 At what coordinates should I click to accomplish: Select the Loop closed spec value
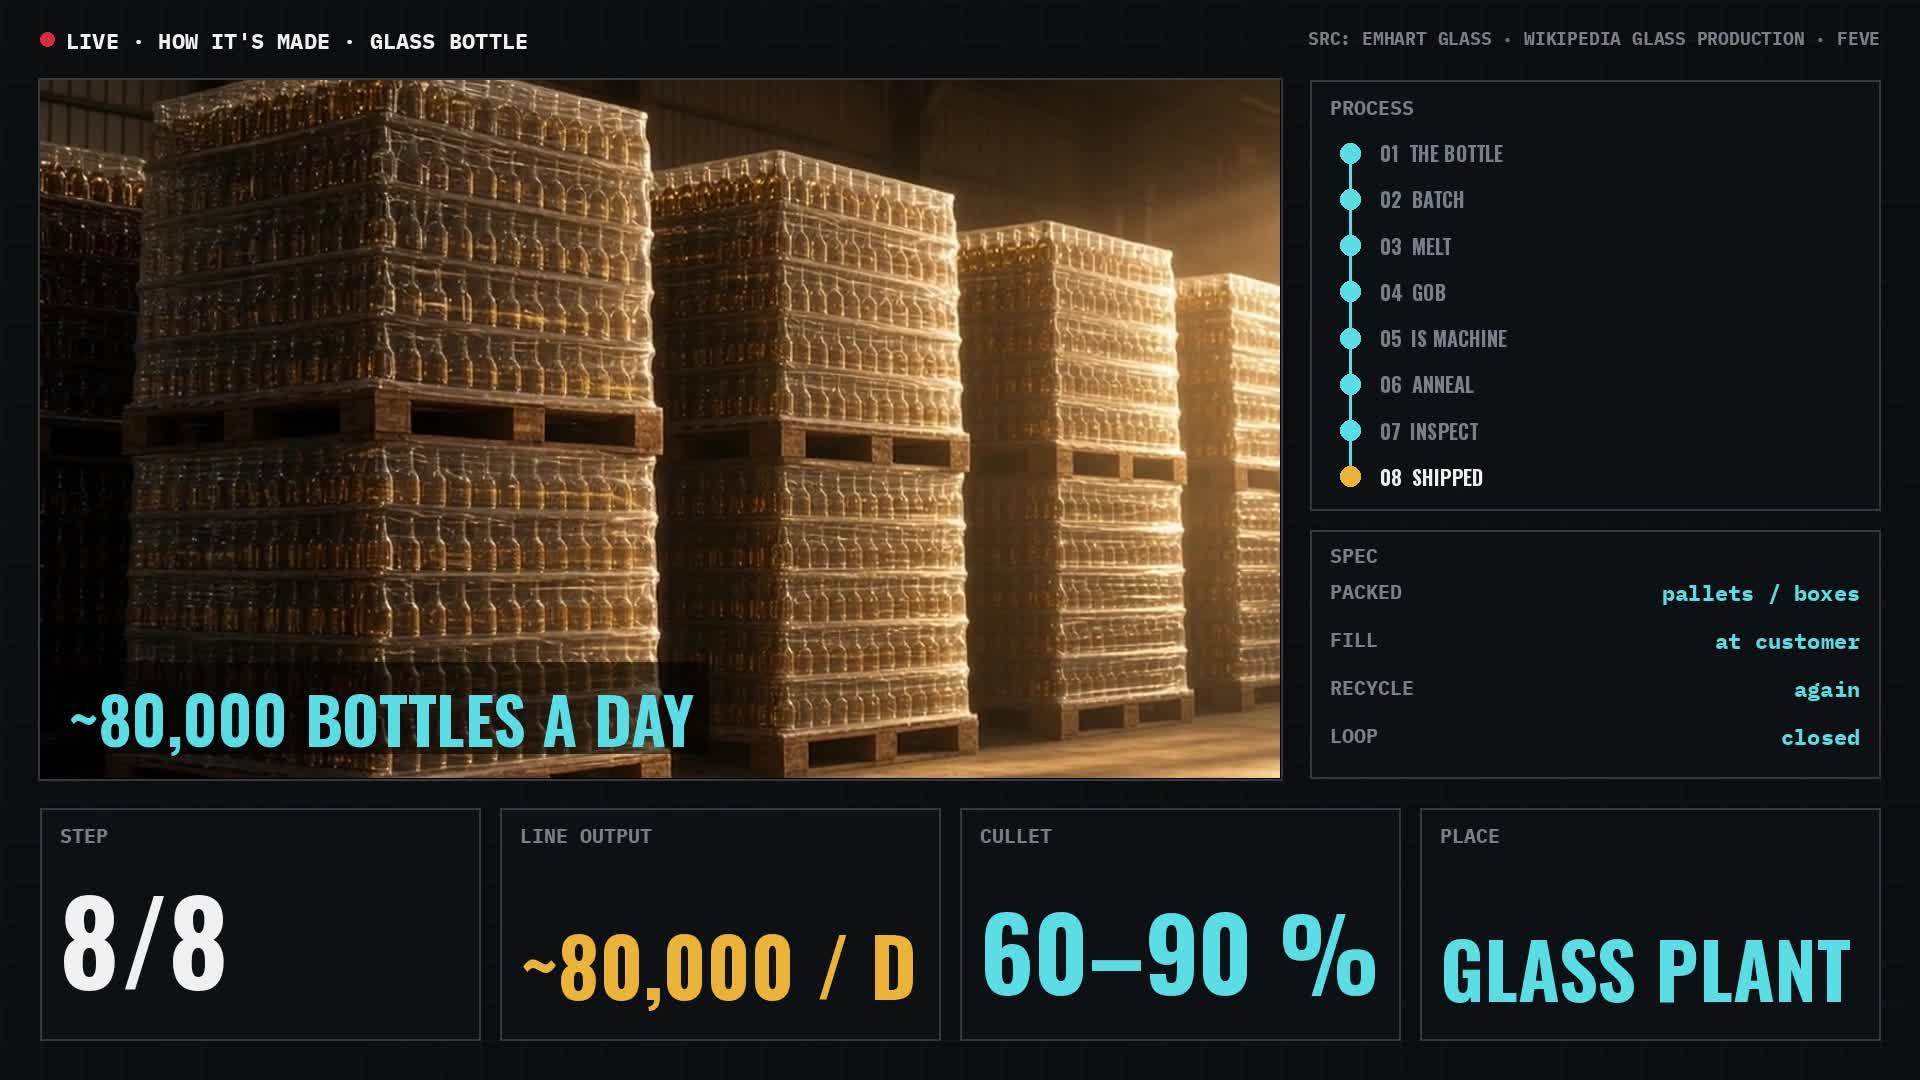click(1820, 738)
